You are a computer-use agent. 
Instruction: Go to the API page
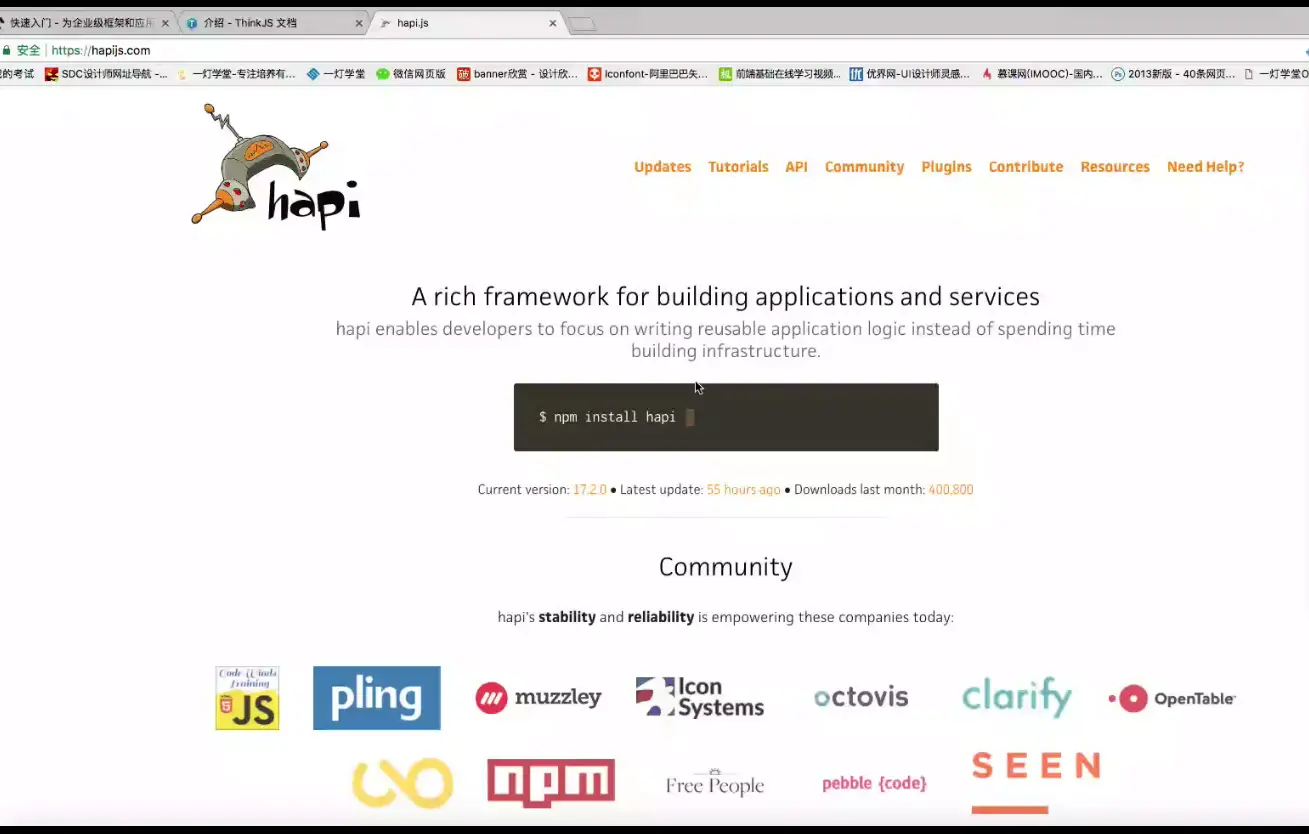(796, 167)
